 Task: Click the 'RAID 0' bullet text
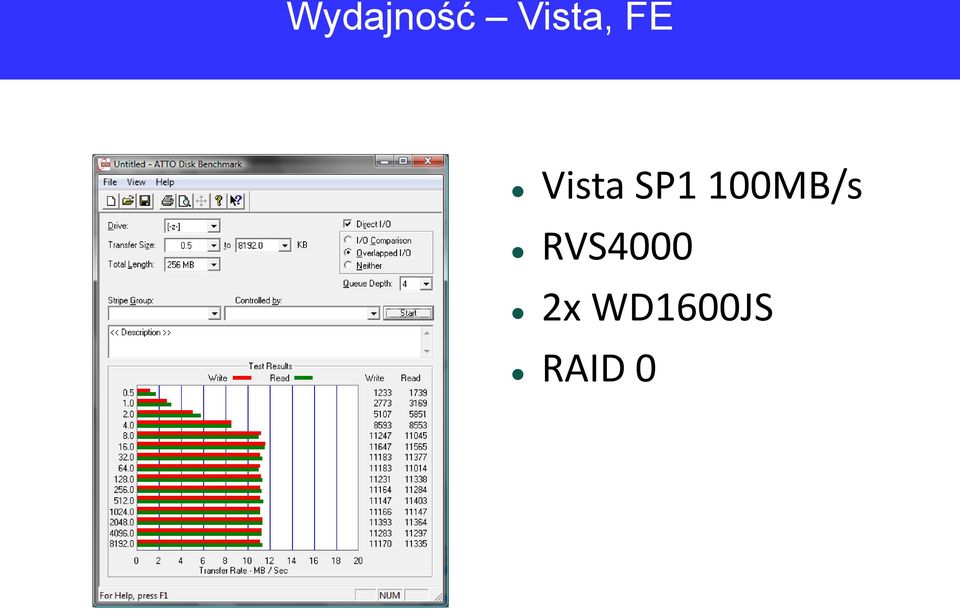click(x=599, y=368)
